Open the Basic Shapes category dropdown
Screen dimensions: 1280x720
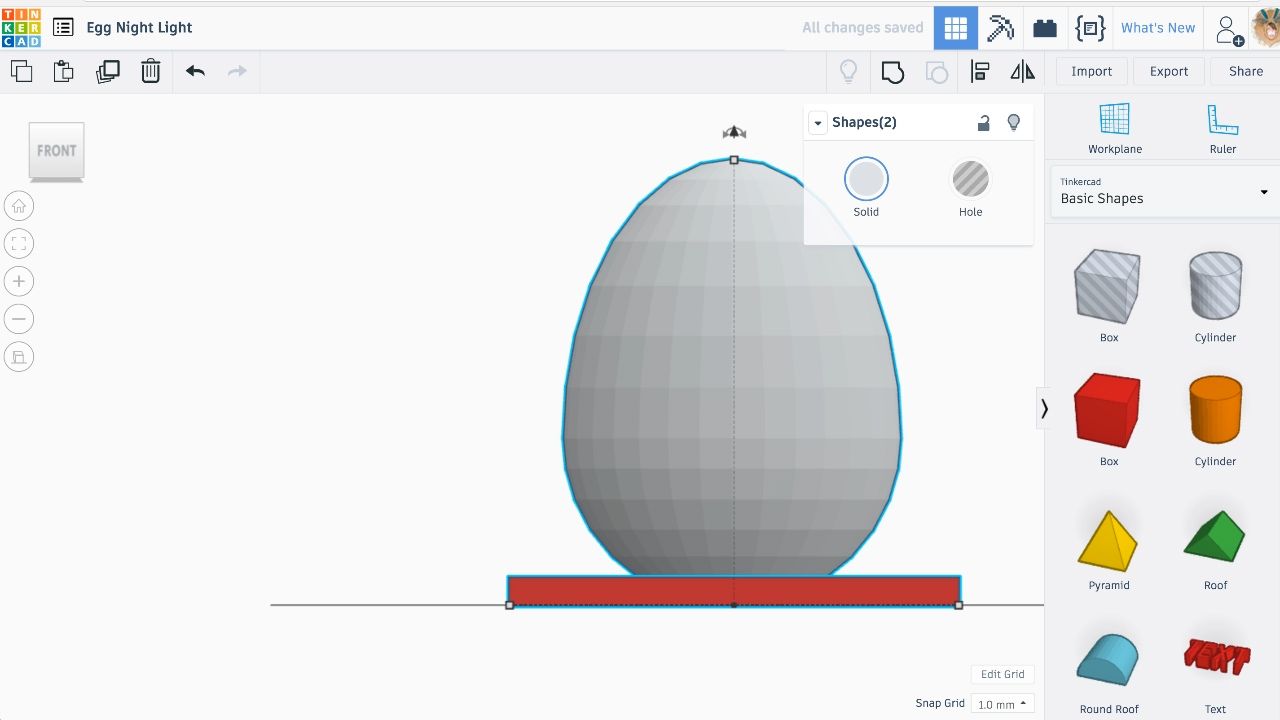coord(1163,190)
